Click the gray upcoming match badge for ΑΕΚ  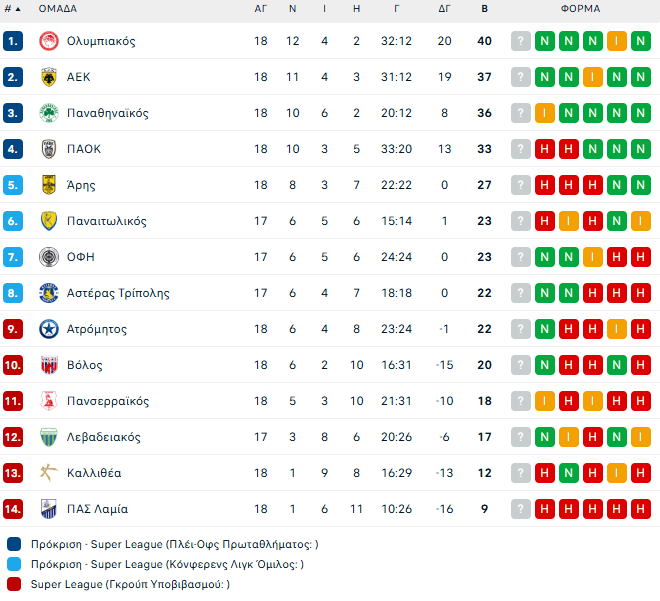(521, 77)
